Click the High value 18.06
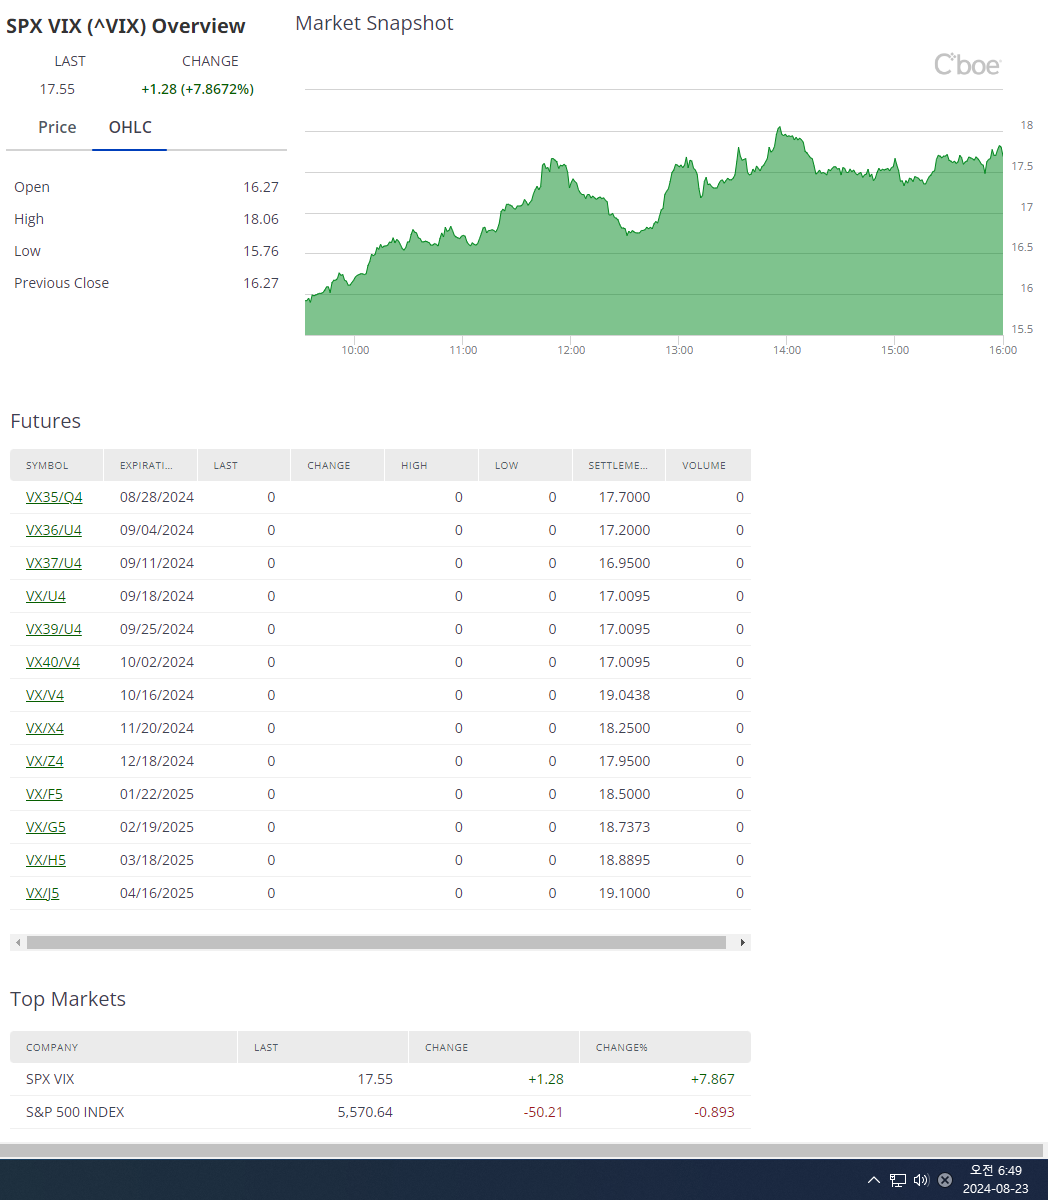1048x1200 pixels. click(x=261, y=219)
